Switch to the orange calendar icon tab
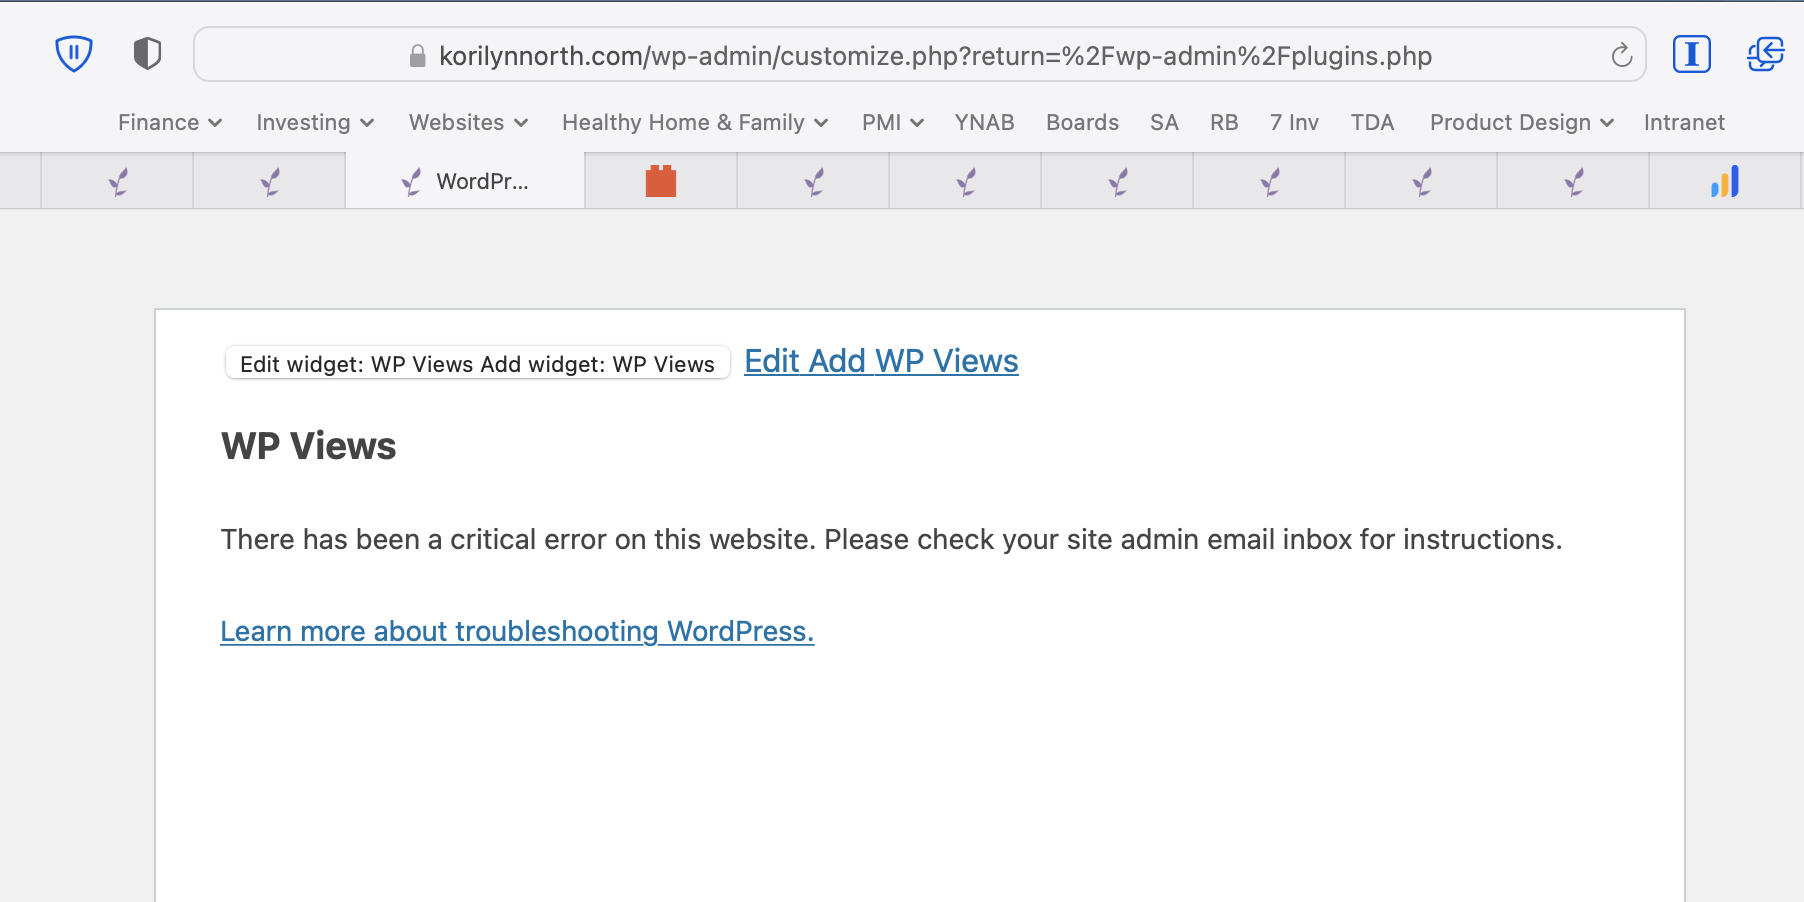Image resolution: width=1804 pixels, height=902 pixels. pos(661,181)
